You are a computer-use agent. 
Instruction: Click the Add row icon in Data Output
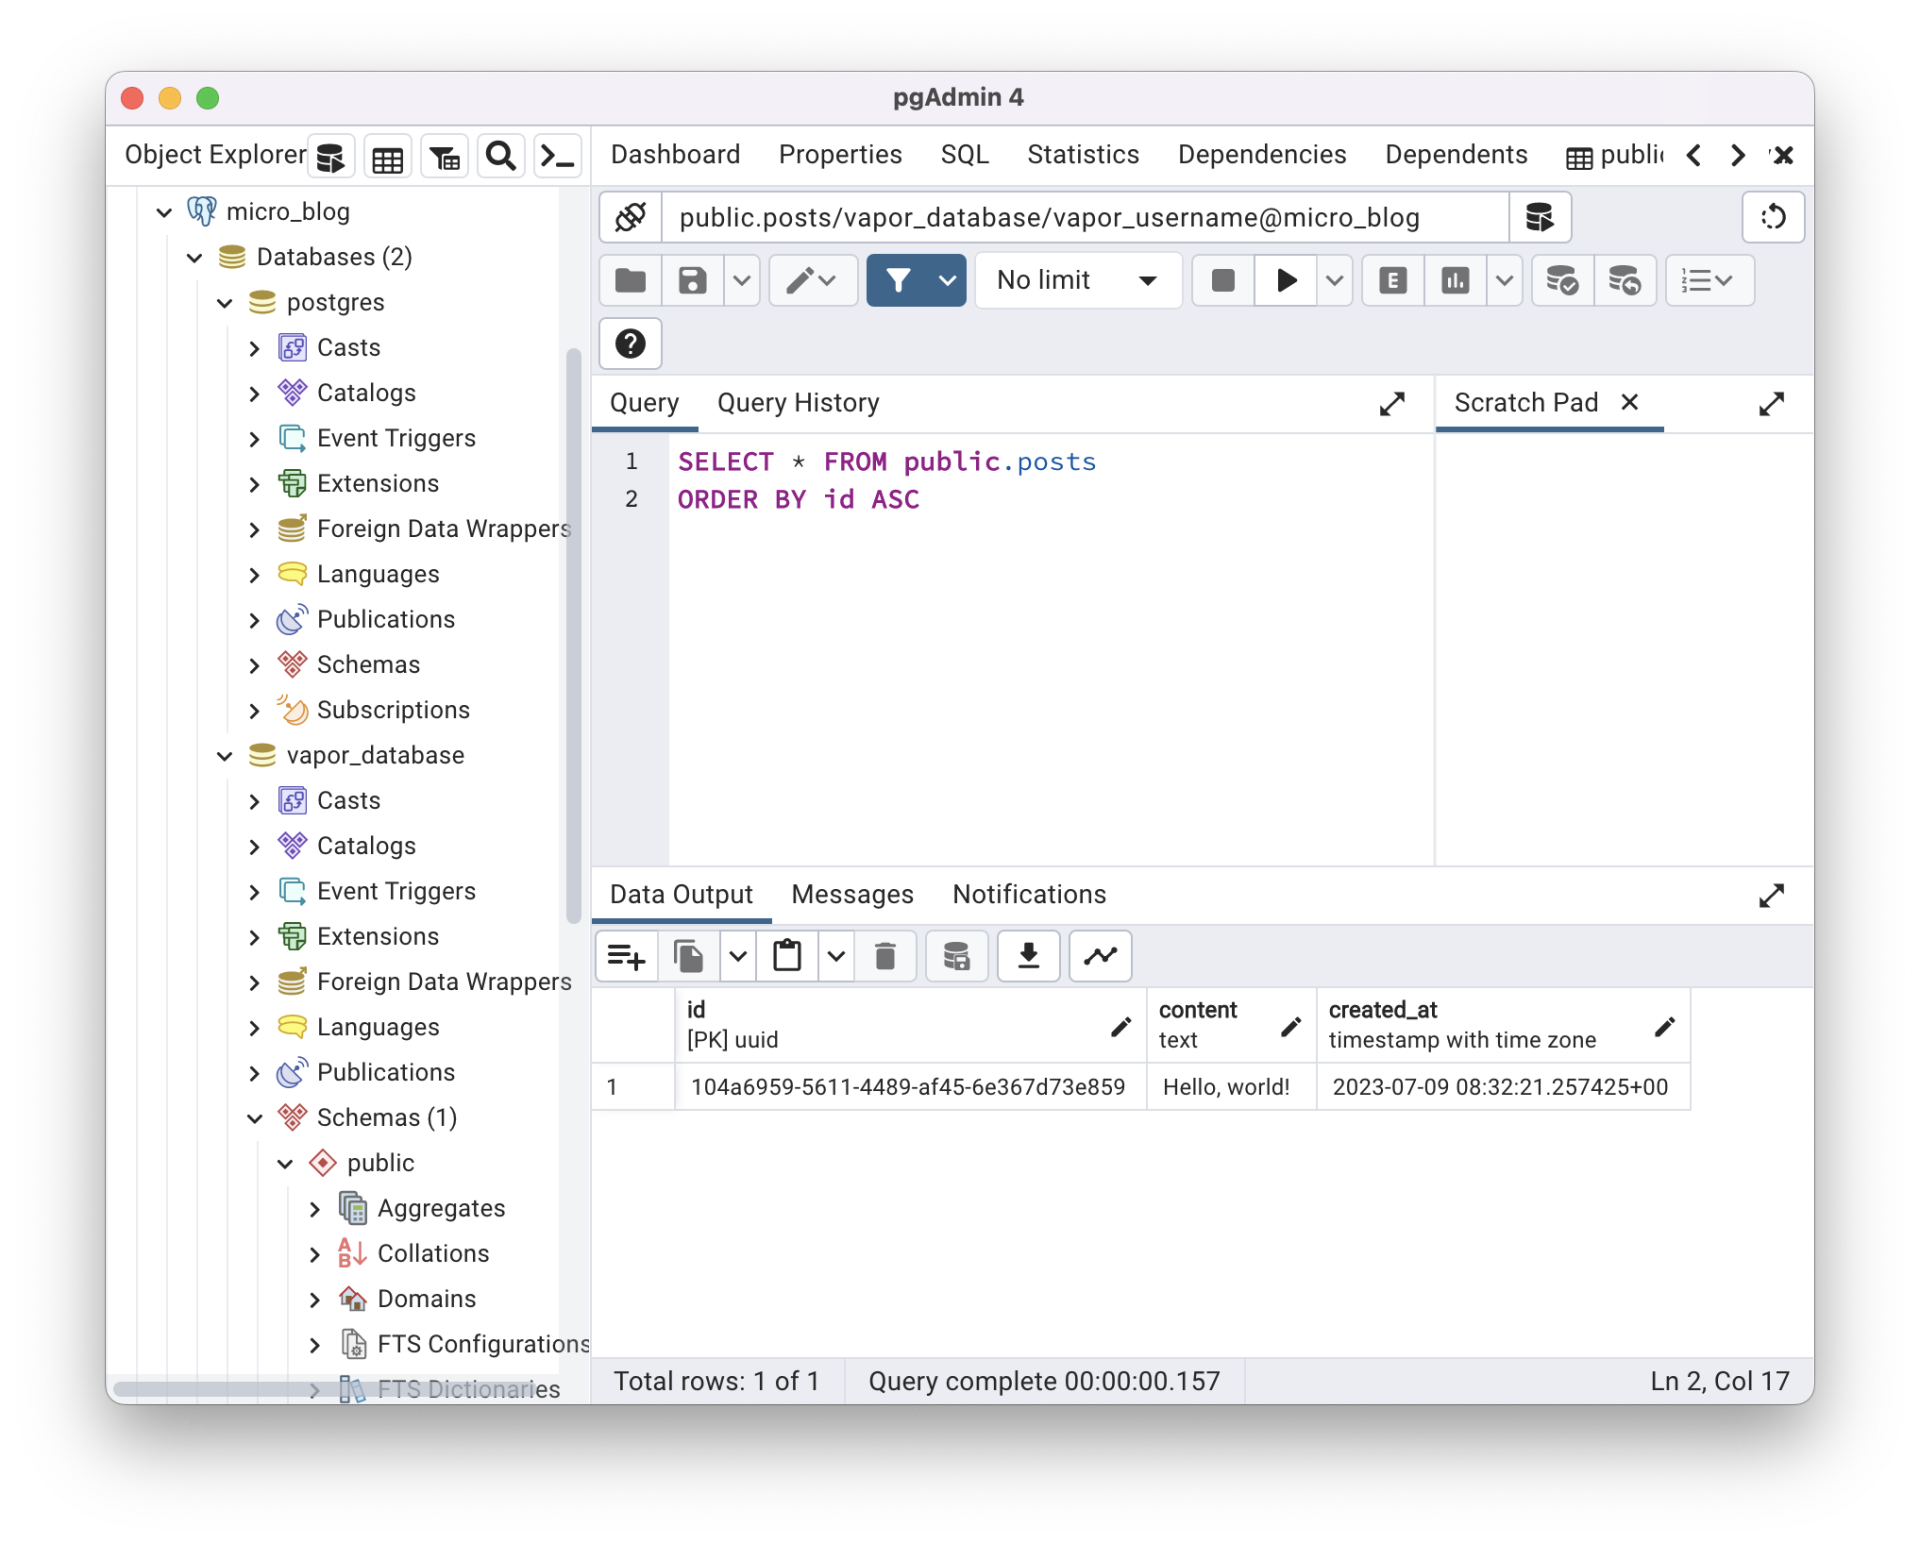(x=627, y=957)
